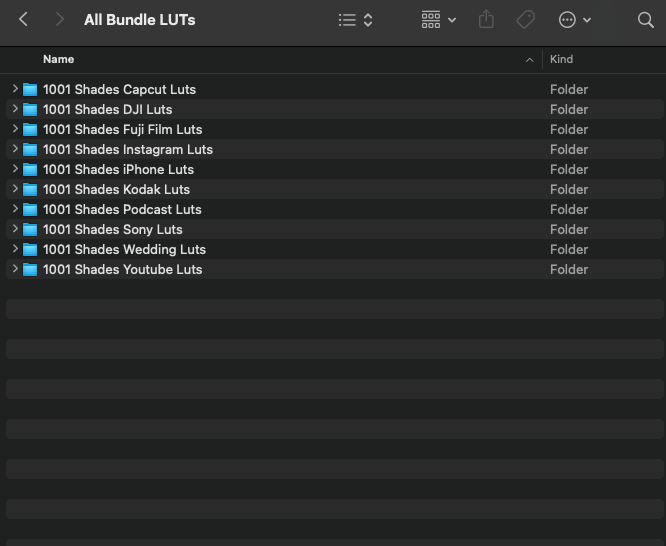Select the 1001 Shades Youtube Luts row
The width and height of the screenshot is (666, 546).
click(x=122, y=269)
